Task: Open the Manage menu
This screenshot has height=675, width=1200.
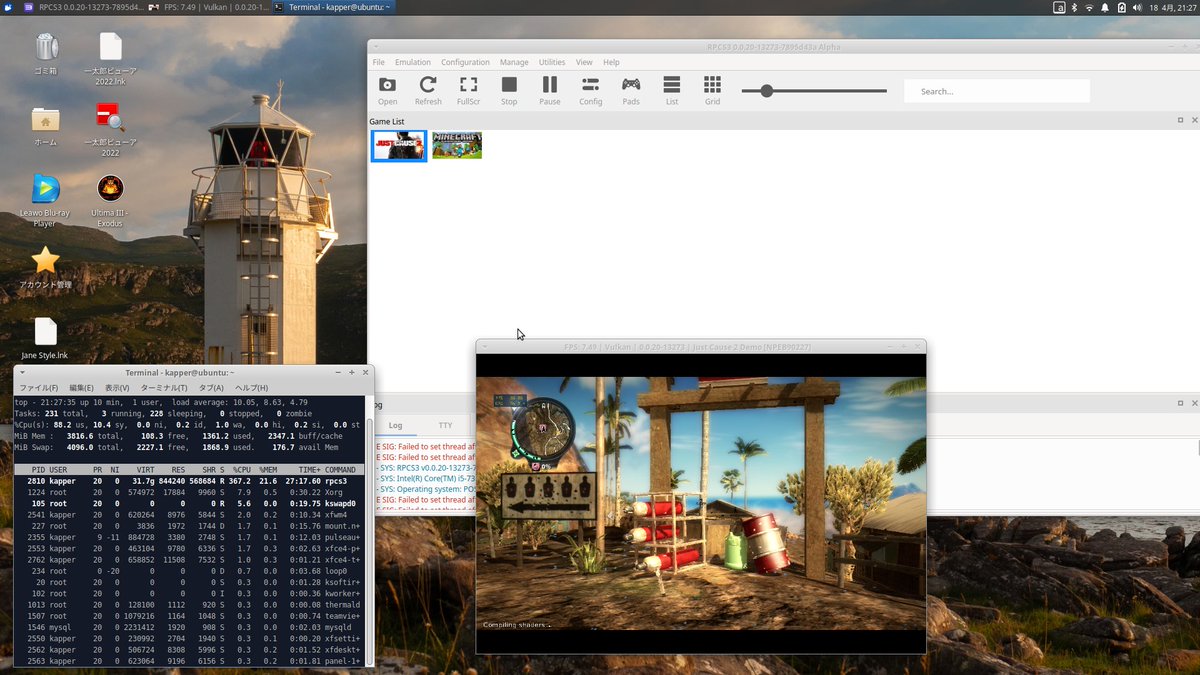Action: coord(514,62)
